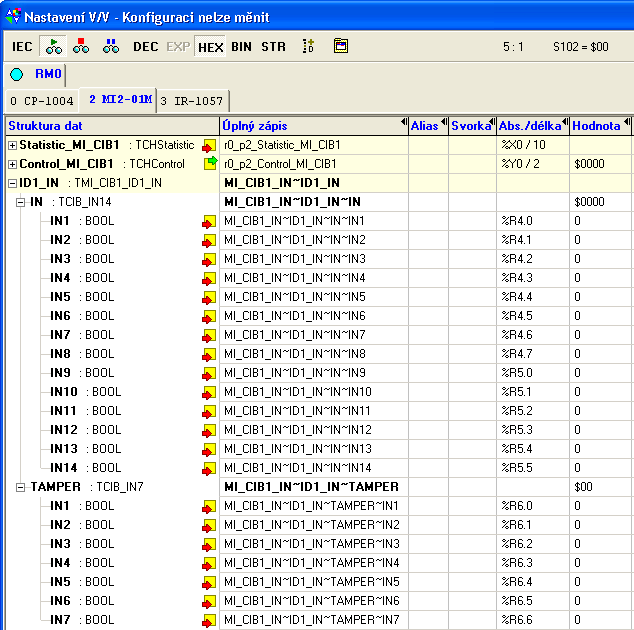Click the yellow window panel icon

click(341, 45)
